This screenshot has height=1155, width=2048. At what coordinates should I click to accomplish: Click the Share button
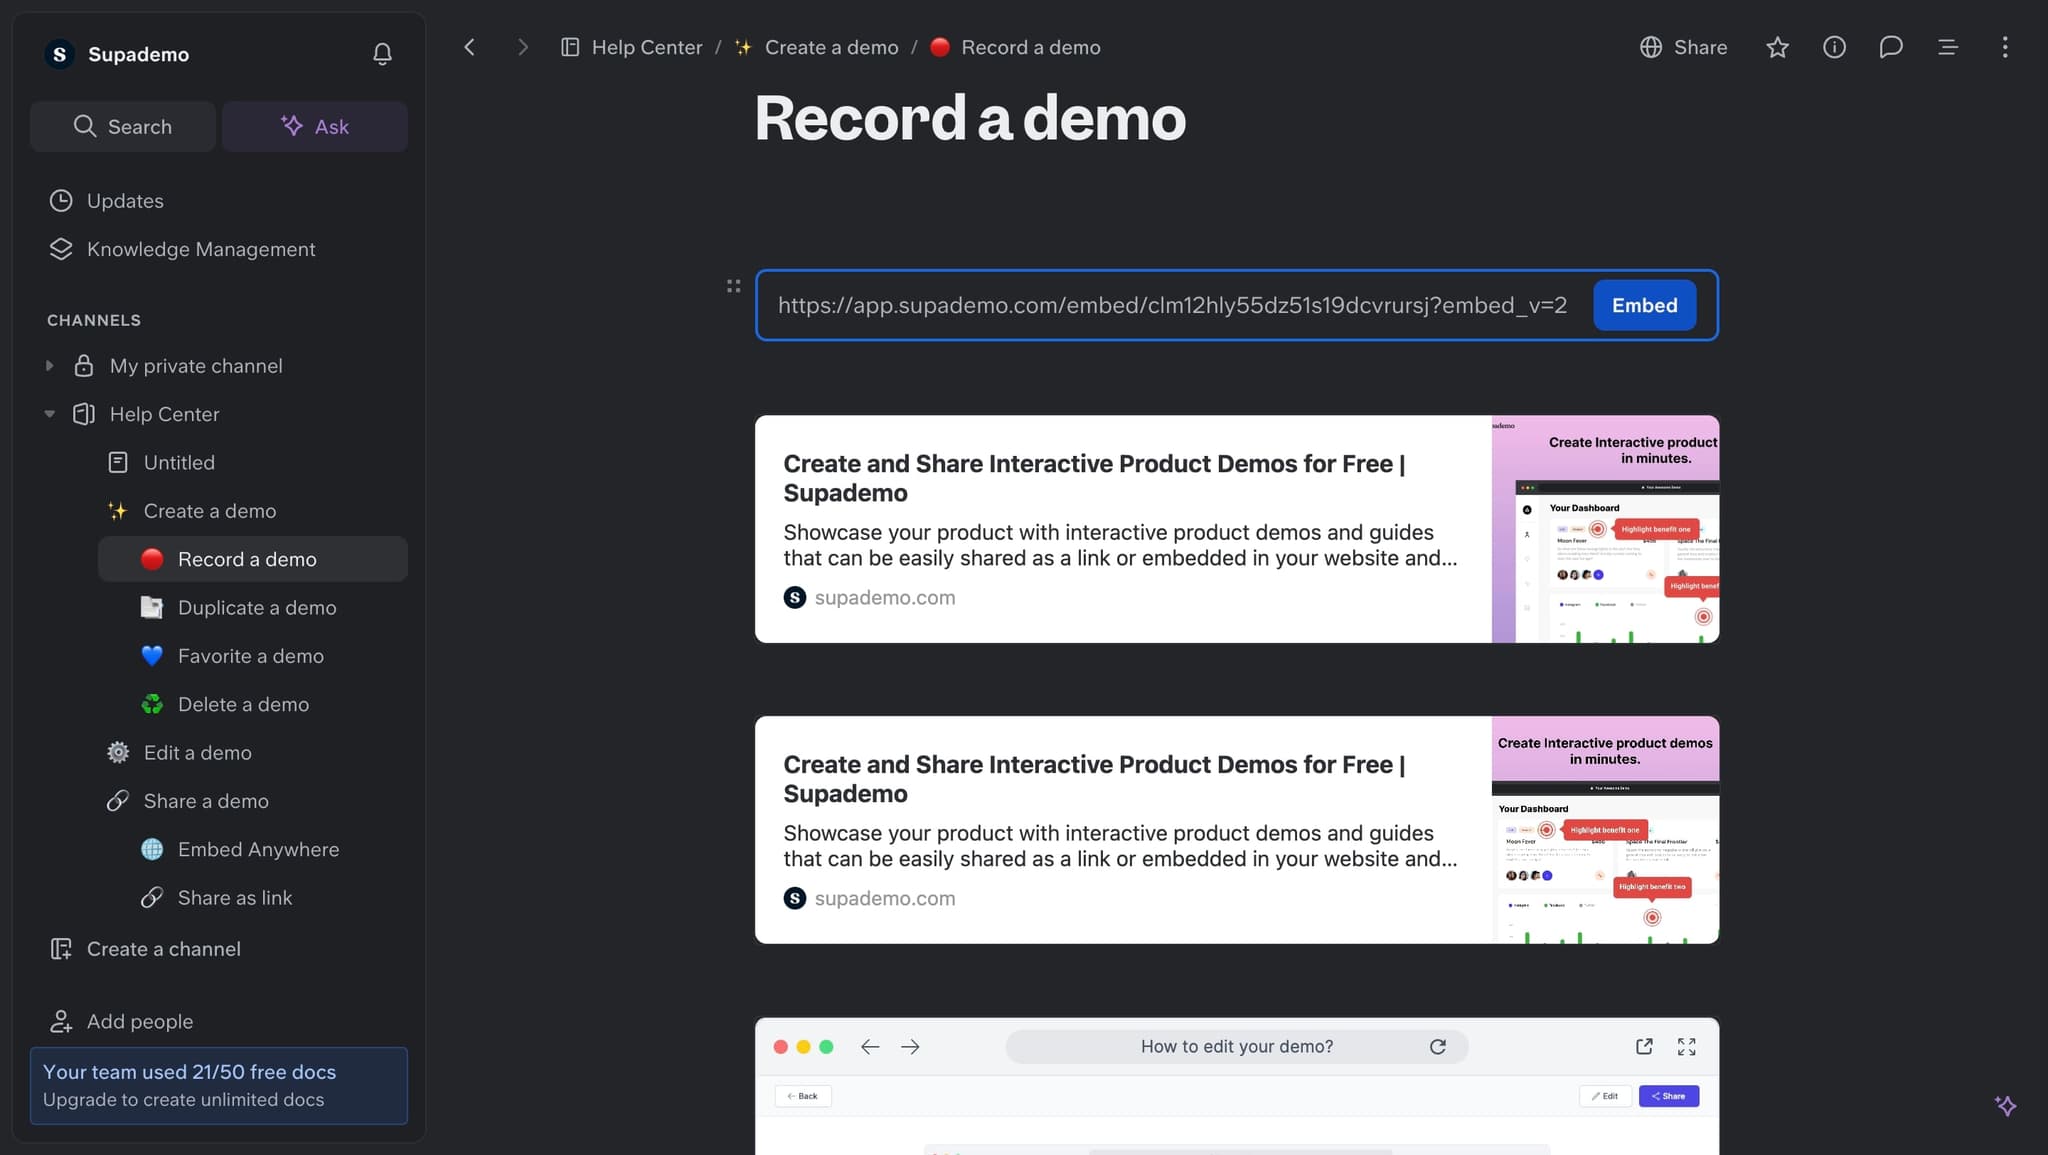[1684, 47]
